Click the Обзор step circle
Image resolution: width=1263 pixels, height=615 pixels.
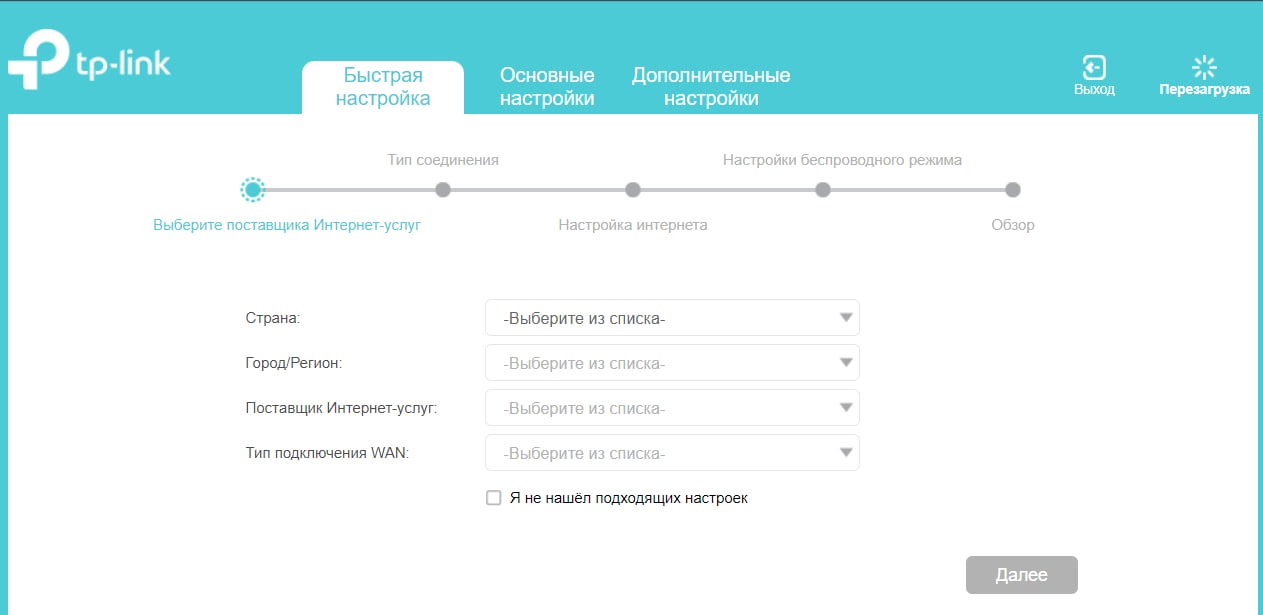pyautogui.click(x=1013, y=189)
